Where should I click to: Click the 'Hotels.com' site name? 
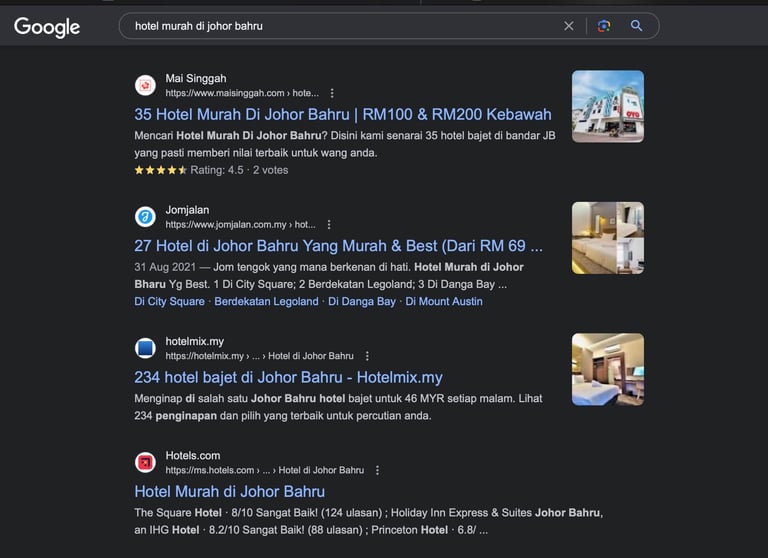click(x=193, y=455)
